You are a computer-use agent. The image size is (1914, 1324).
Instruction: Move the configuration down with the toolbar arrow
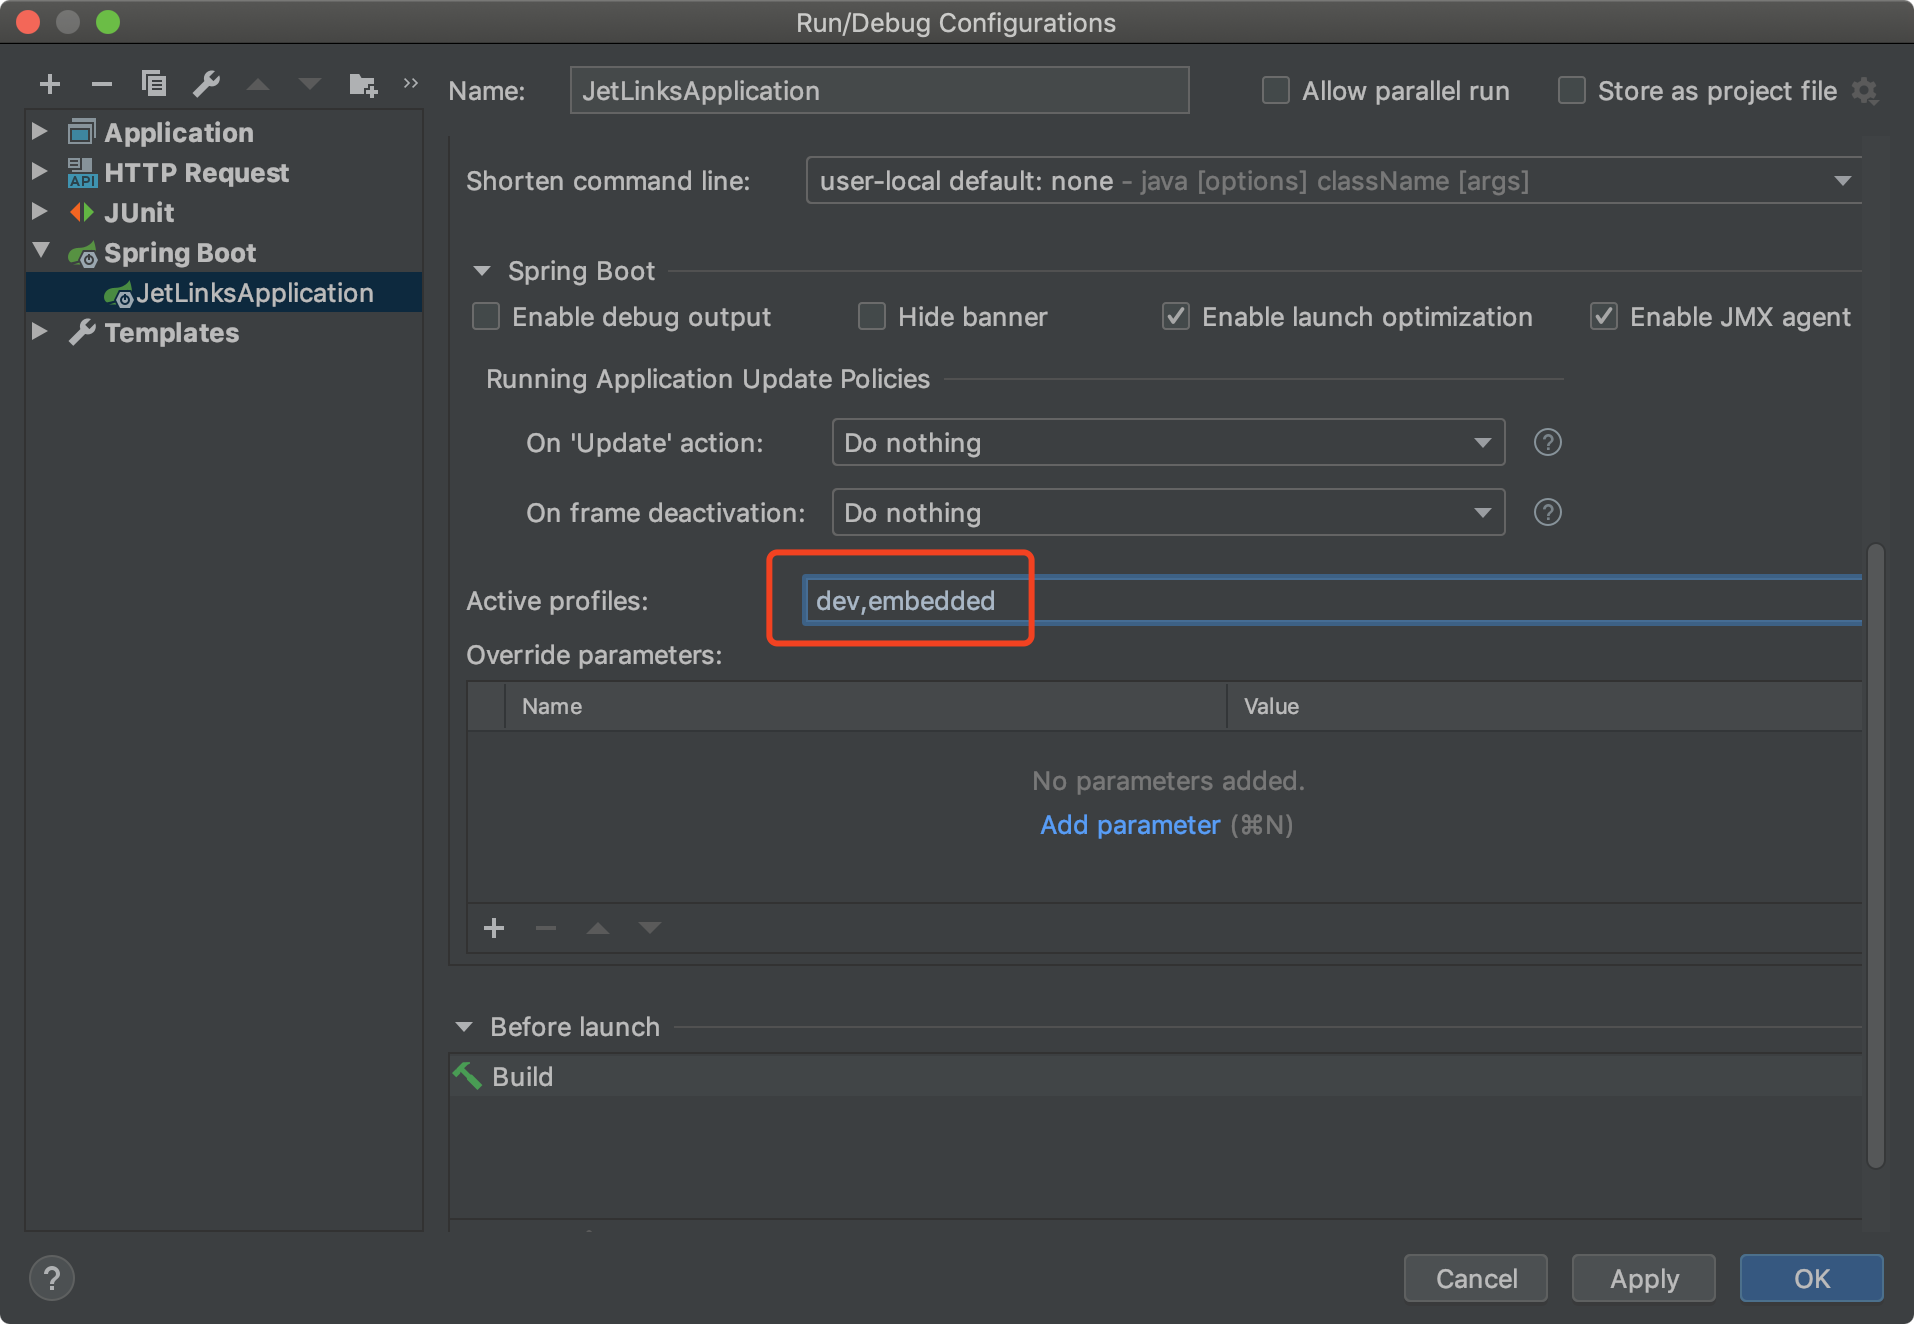click(x=310, y=84)
